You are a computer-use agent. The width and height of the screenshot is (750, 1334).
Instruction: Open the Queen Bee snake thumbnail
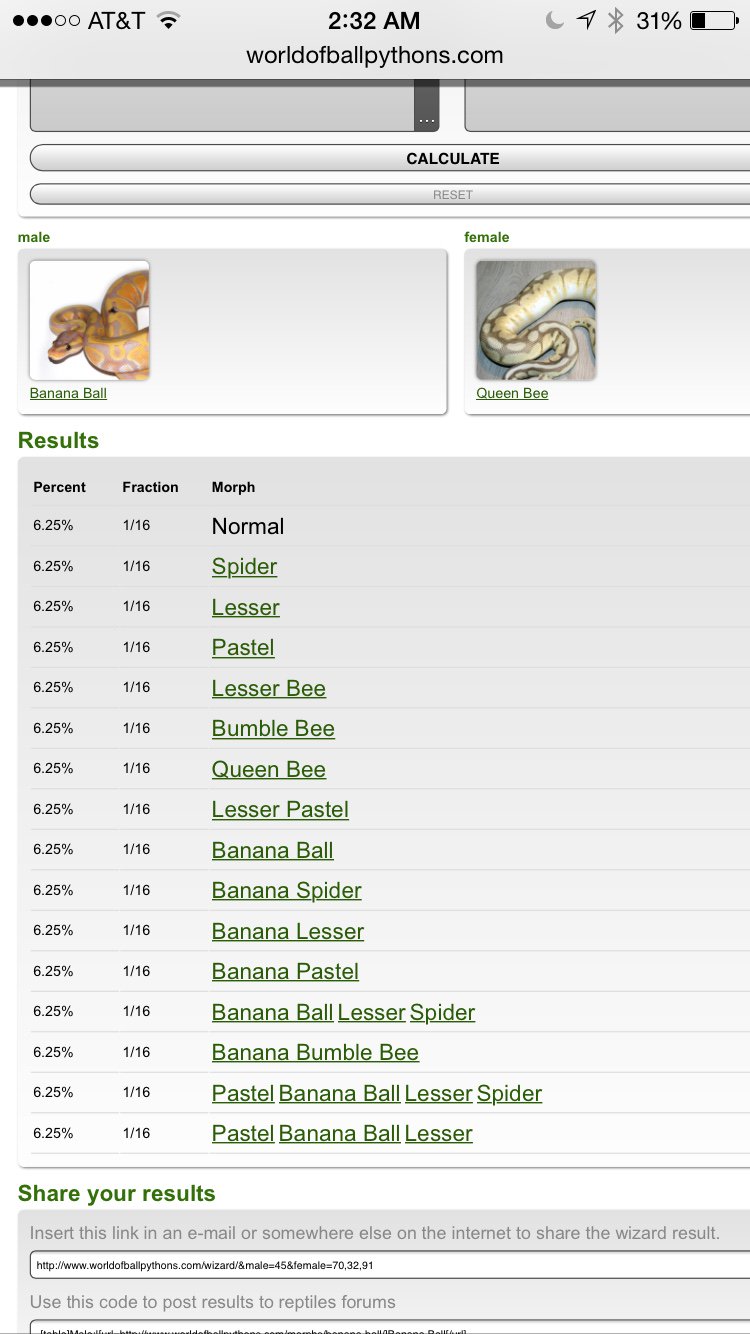[536, 320]
